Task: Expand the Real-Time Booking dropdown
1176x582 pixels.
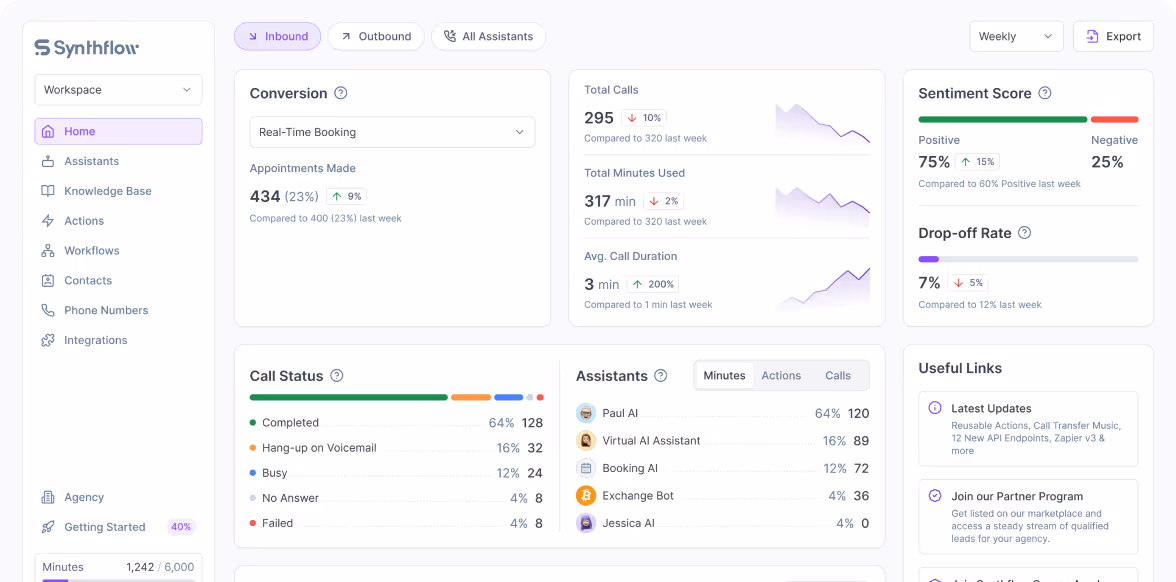Action: tap(392, 132)
